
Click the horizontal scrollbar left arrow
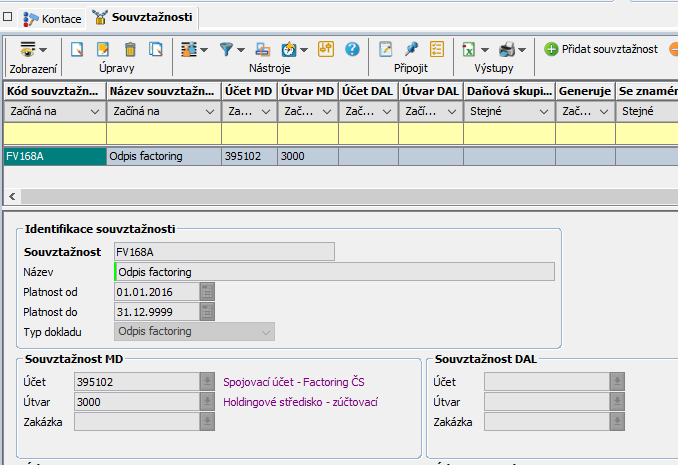11,197
